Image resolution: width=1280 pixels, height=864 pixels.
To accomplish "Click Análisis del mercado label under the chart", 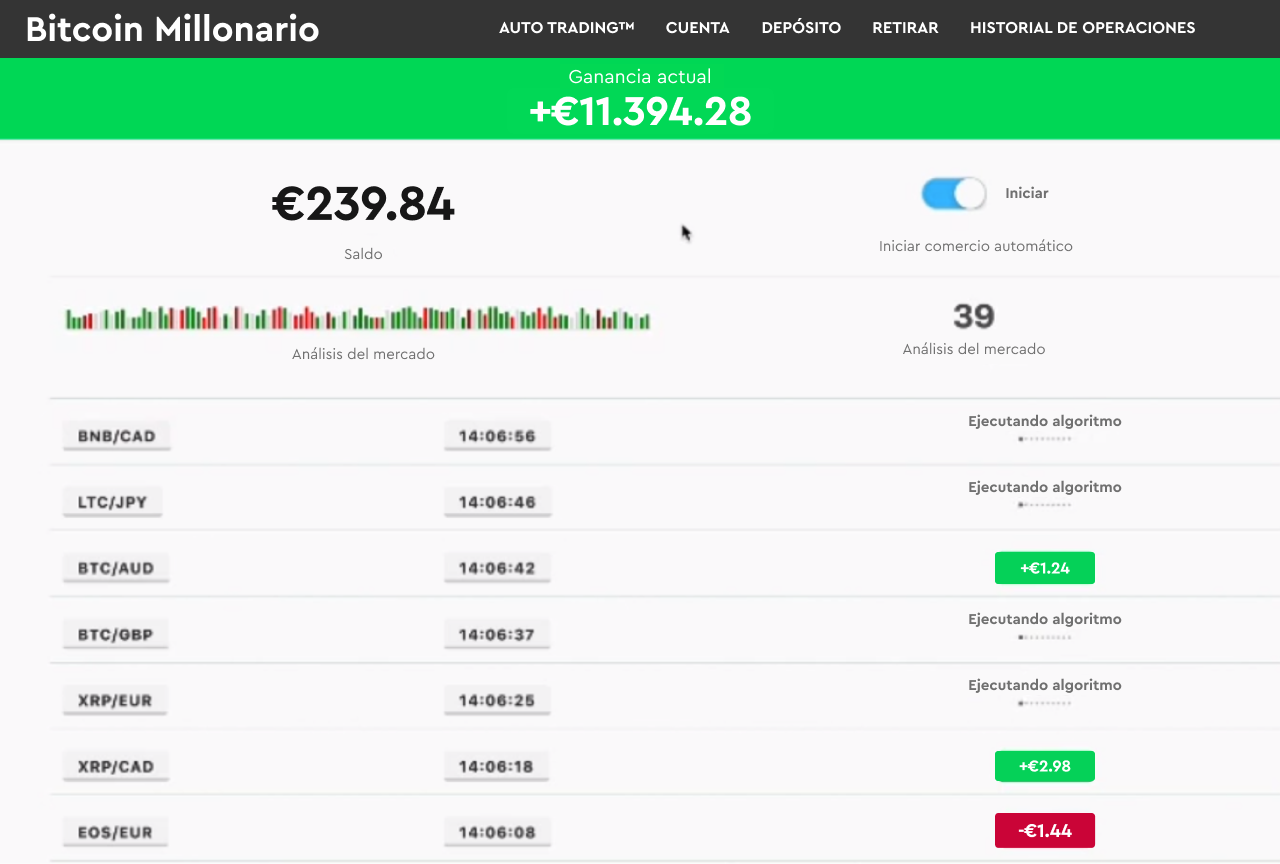I will pyautogui.click(x=363, y=354).
